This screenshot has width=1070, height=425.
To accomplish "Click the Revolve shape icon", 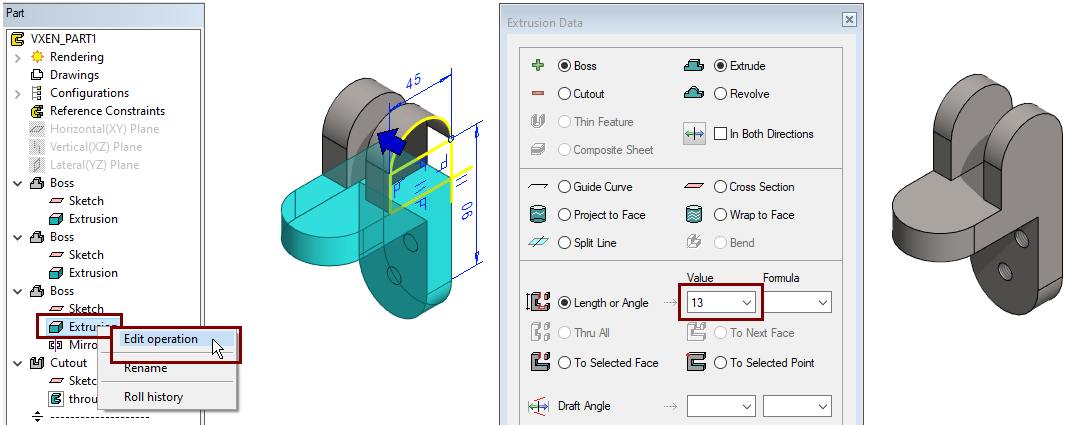I will [694, 94].
